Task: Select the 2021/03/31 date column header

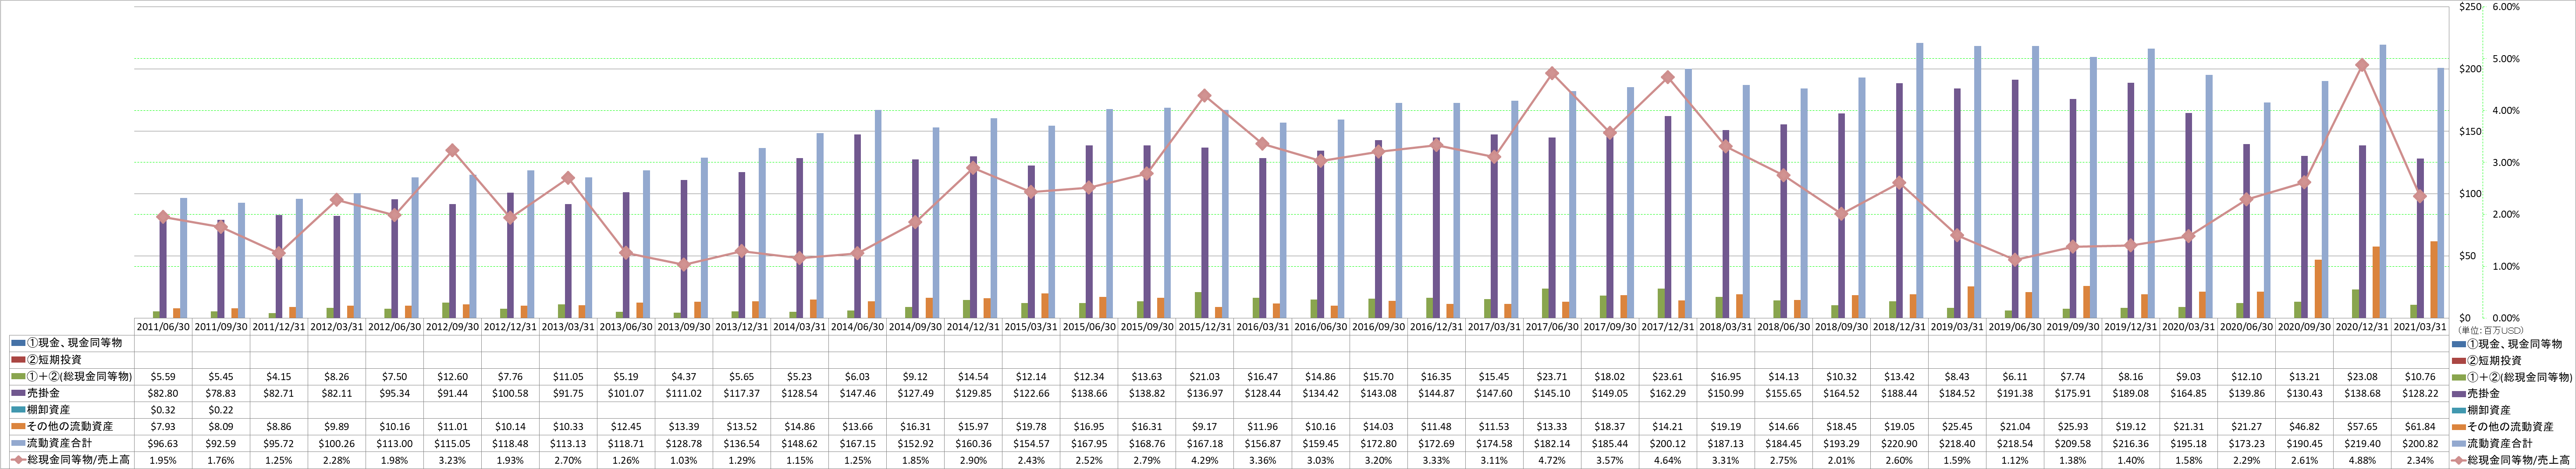Action: (x=2421, y=327)
